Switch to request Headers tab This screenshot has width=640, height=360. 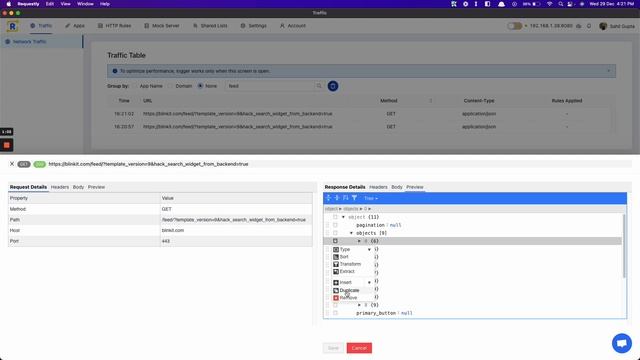click(60, 187)
